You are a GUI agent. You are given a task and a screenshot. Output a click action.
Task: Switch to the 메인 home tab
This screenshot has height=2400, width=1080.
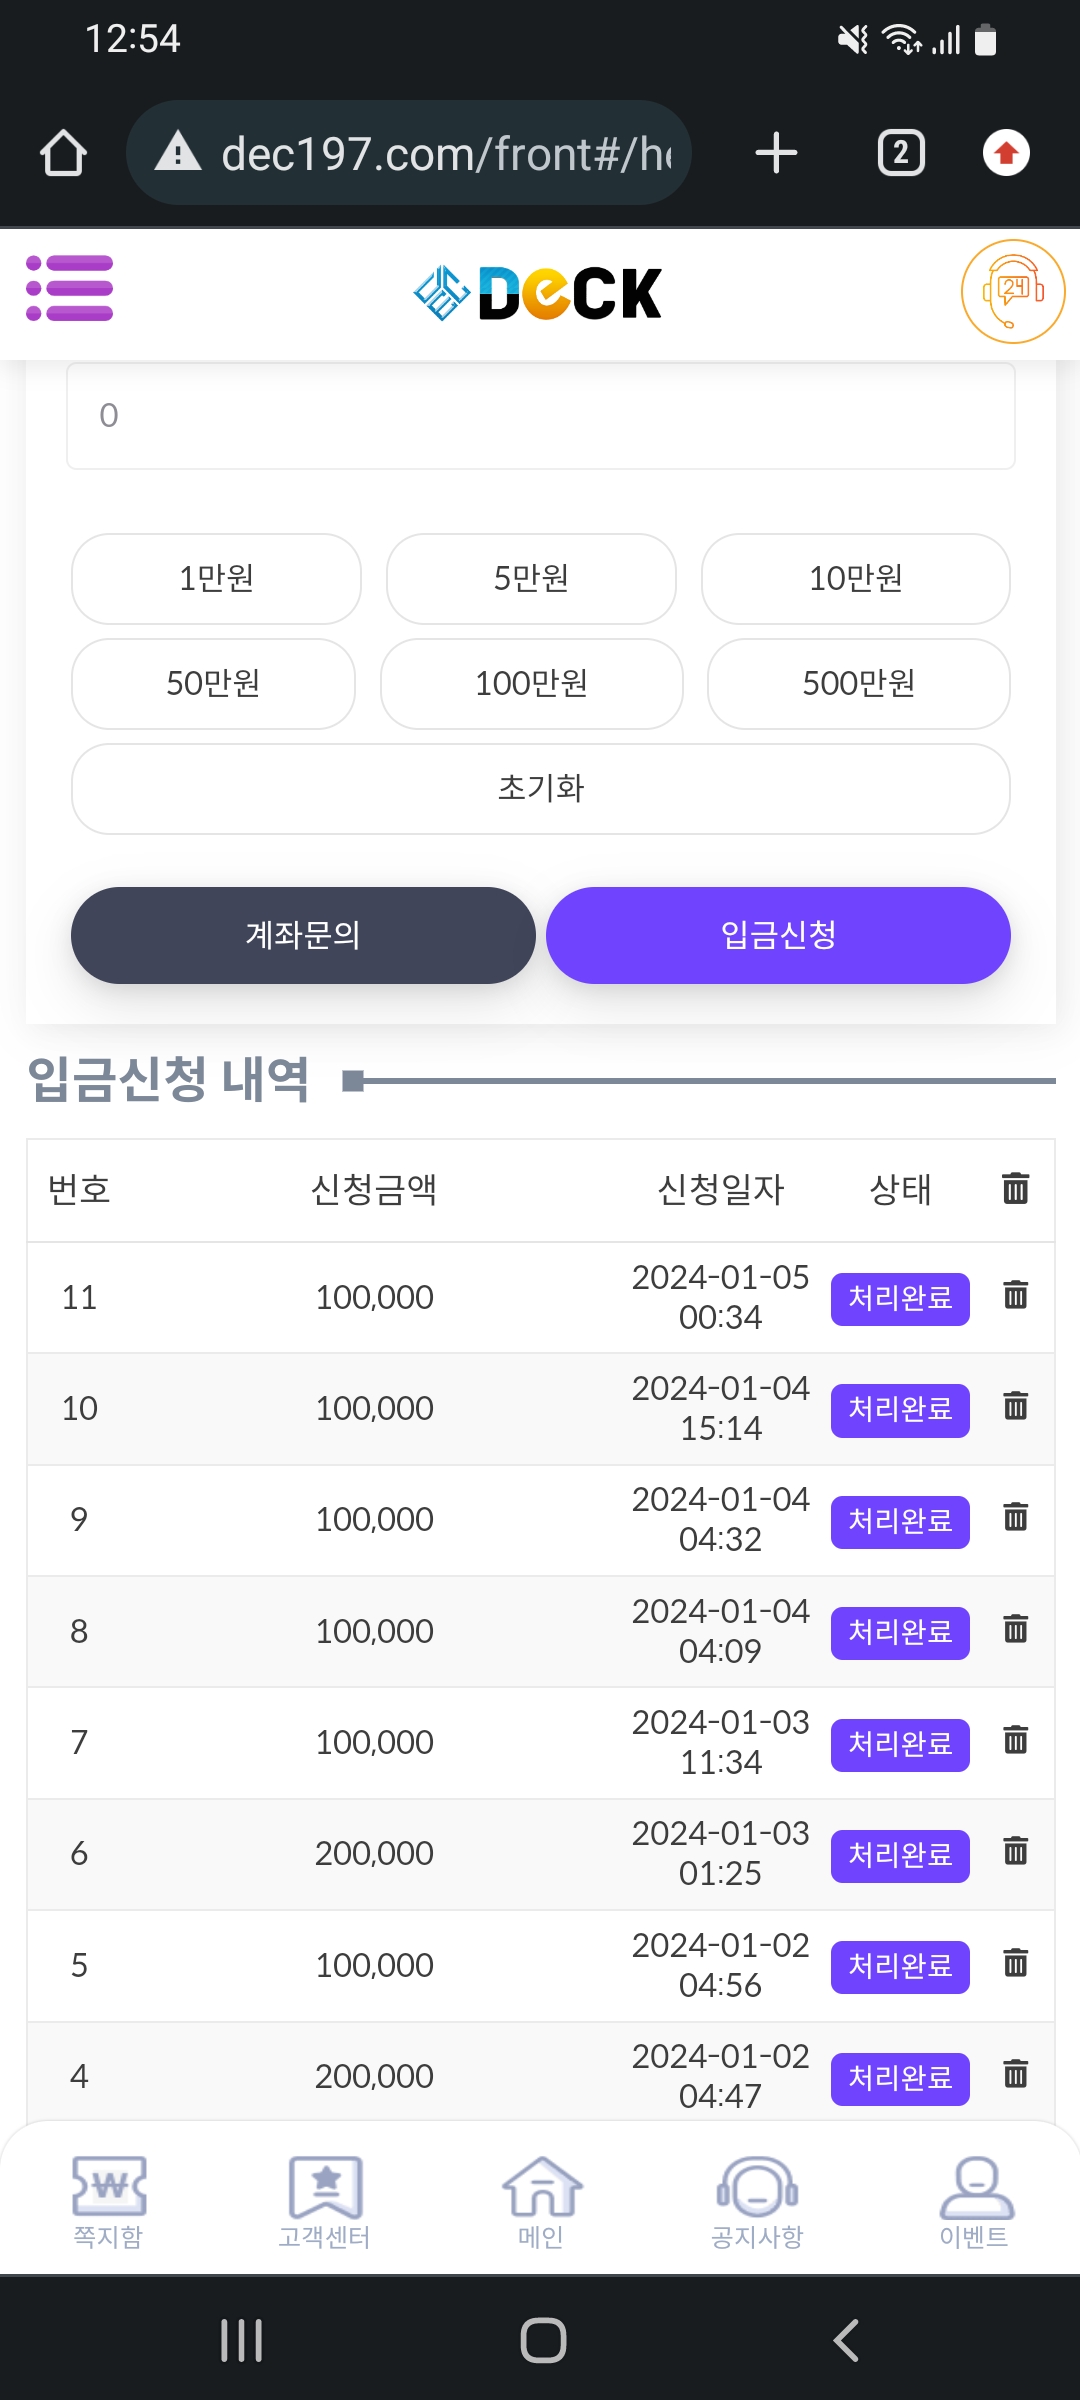tap(541, 2202)
